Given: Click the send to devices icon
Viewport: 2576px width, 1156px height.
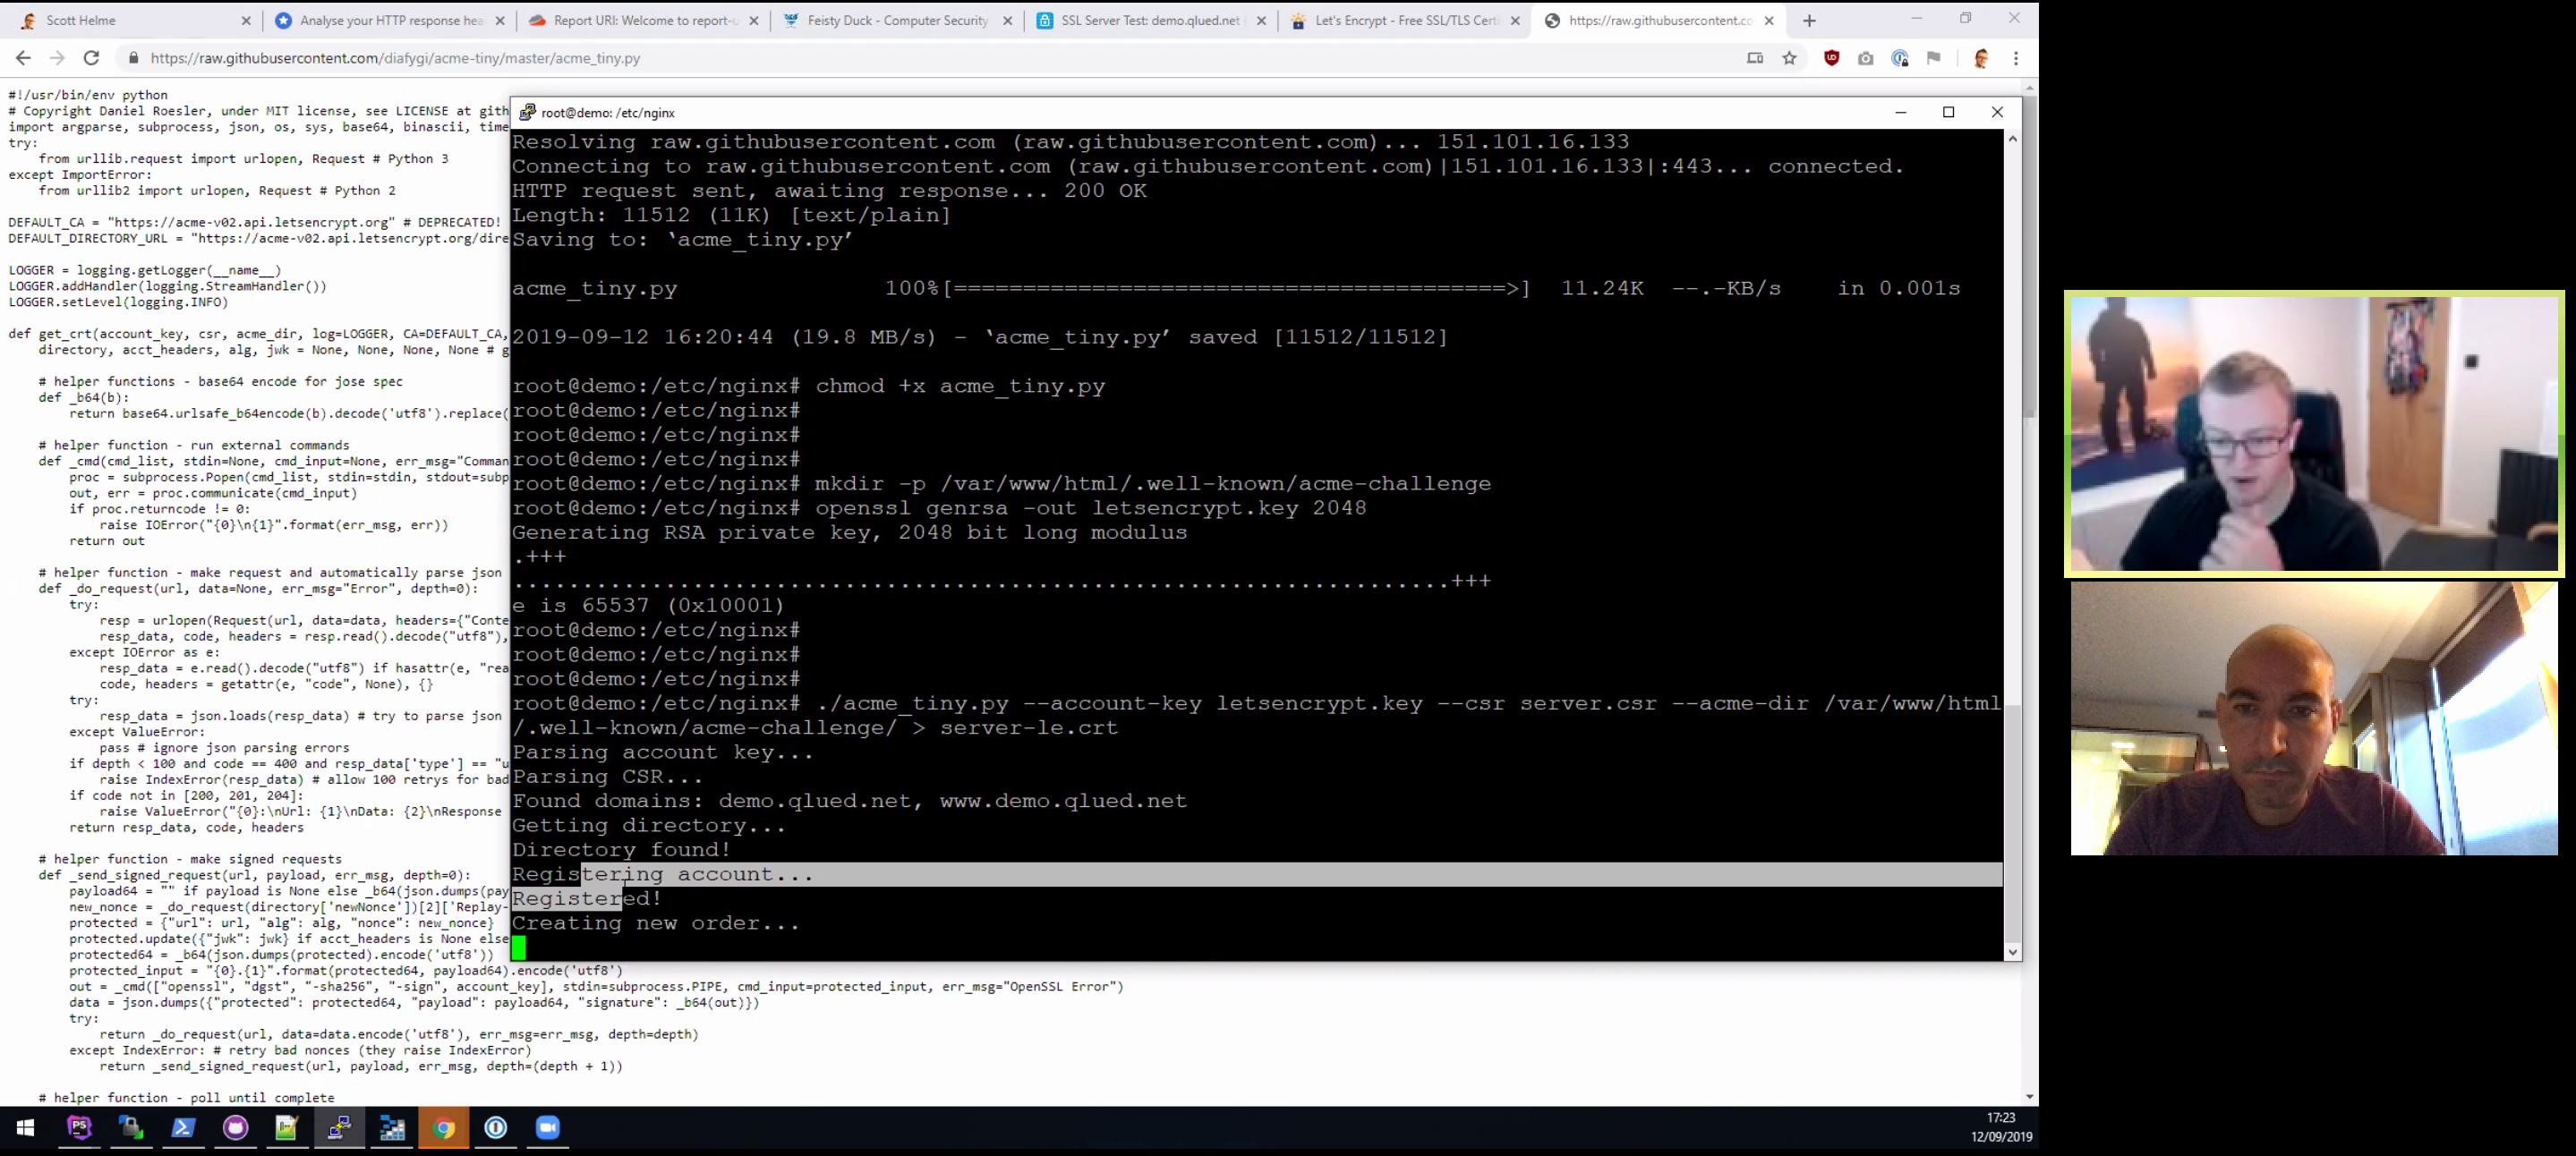Looking at the screenshot, I should tap(1754, 58).
